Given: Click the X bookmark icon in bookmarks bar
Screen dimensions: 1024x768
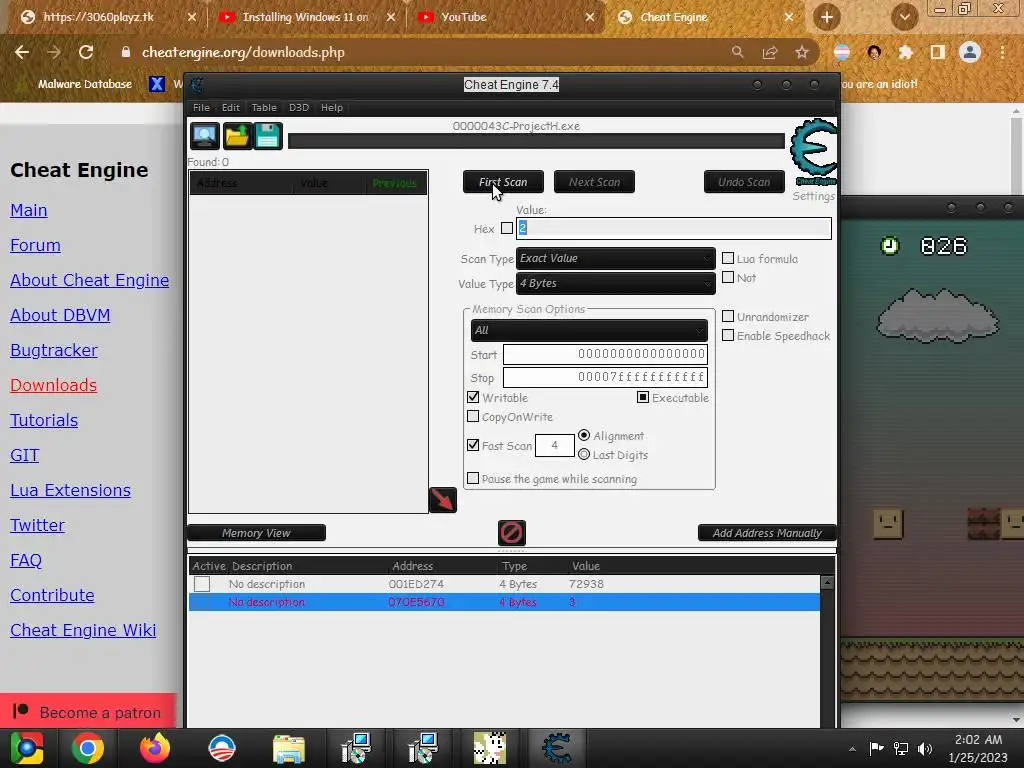Looking at the screenshot, I should (157, 84).
